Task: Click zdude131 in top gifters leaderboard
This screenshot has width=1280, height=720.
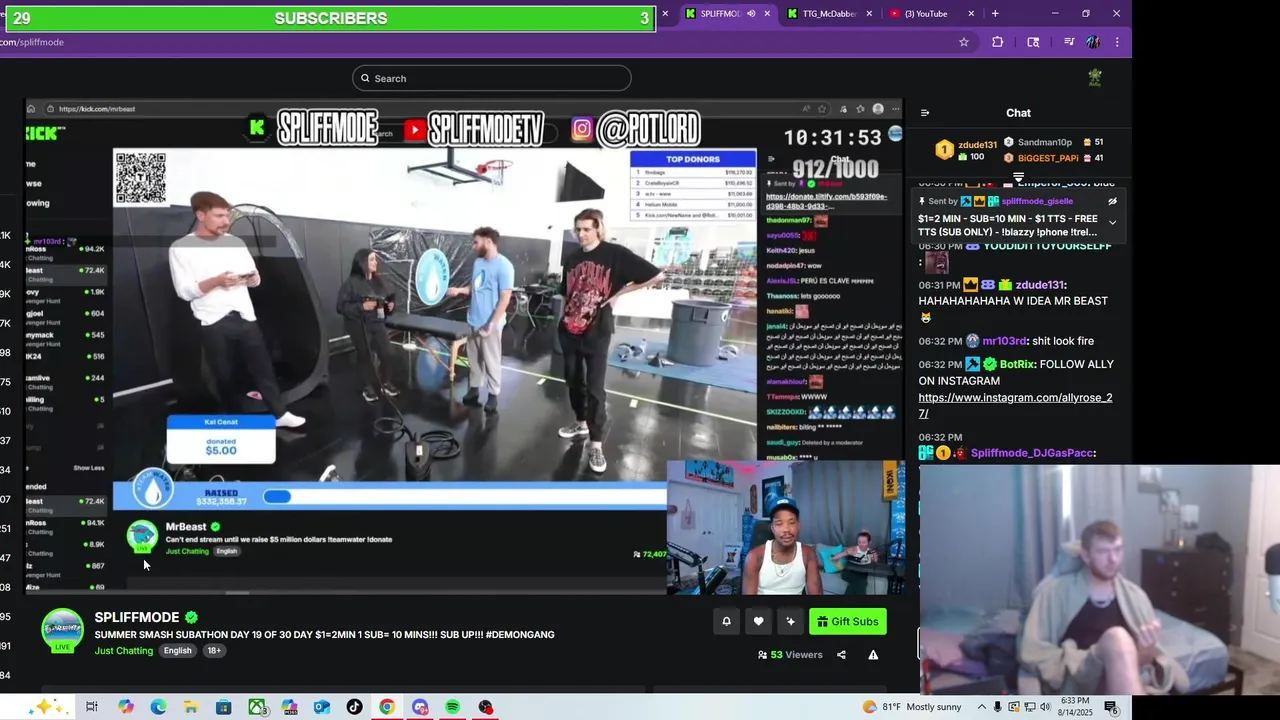Action: click(x=977, y=145)
